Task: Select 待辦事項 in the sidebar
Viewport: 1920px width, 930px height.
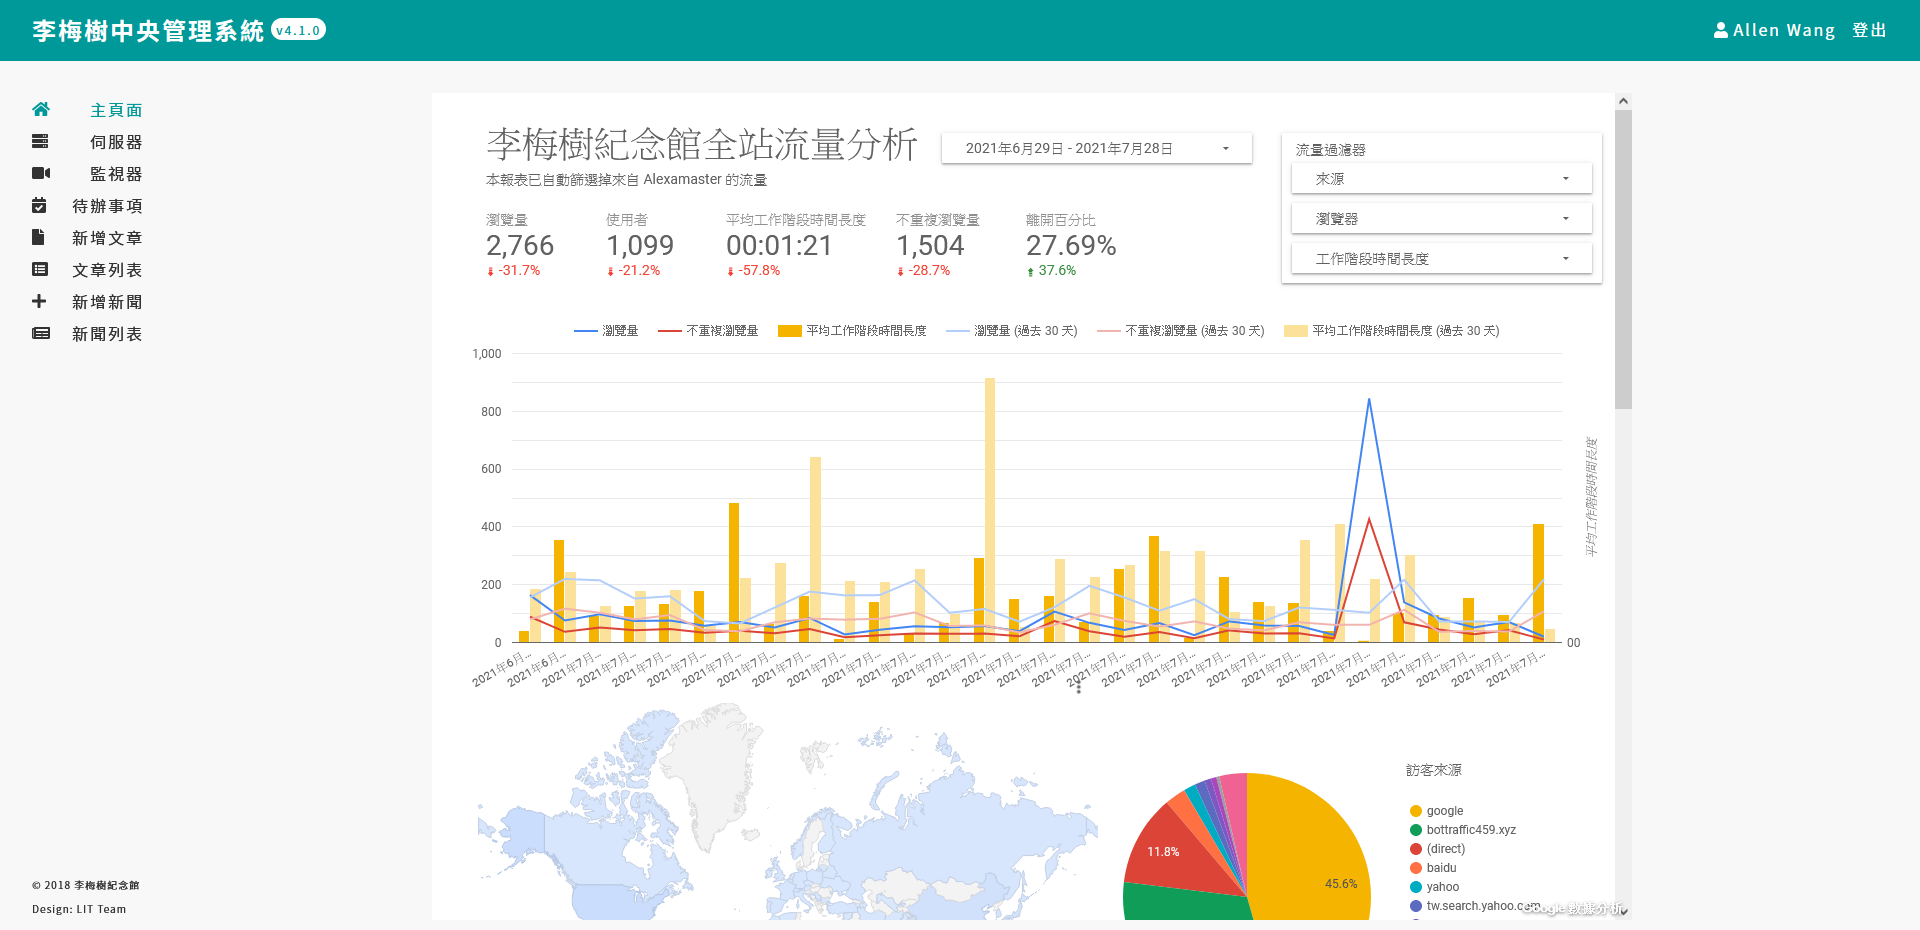Action: [107, 206]
